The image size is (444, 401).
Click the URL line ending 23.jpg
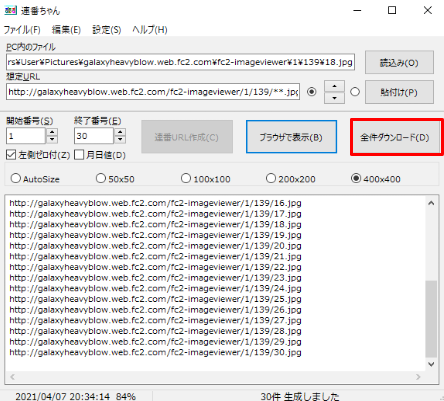click(155, 278)
